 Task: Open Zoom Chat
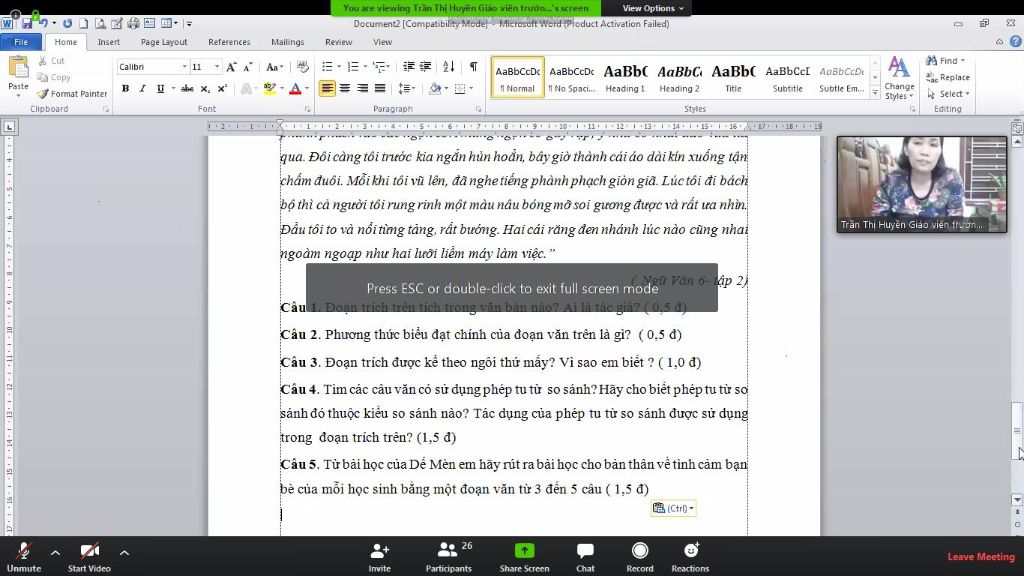click(x=585, y=556)
